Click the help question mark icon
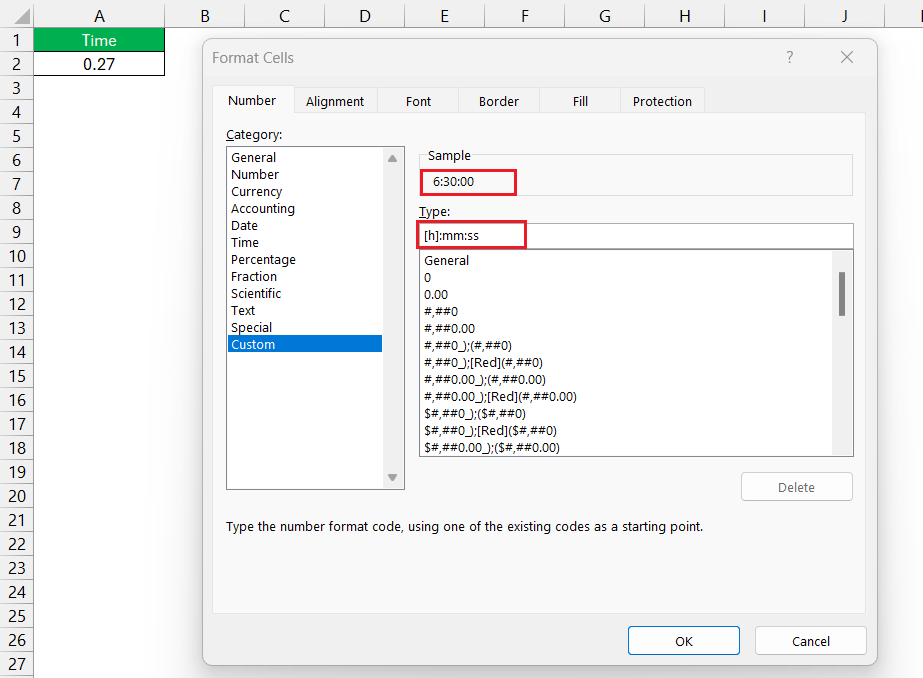The image size is (923, 678). (789, 57)
